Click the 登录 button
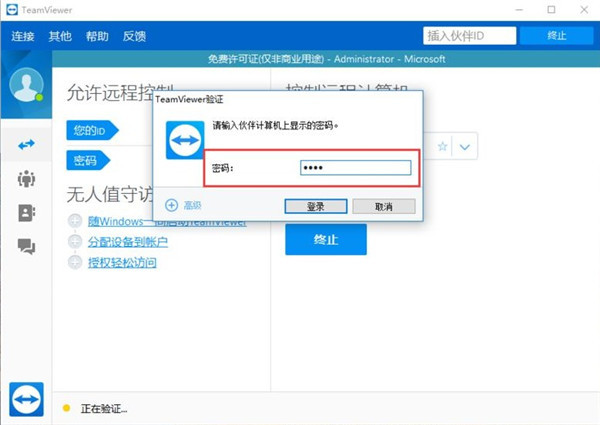The image size is (600, 425). tap(316, 207)
